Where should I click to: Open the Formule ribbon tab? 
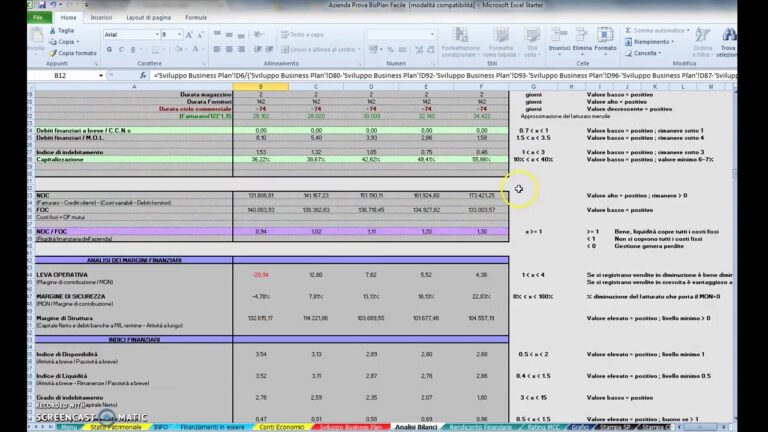coord(196,17)
